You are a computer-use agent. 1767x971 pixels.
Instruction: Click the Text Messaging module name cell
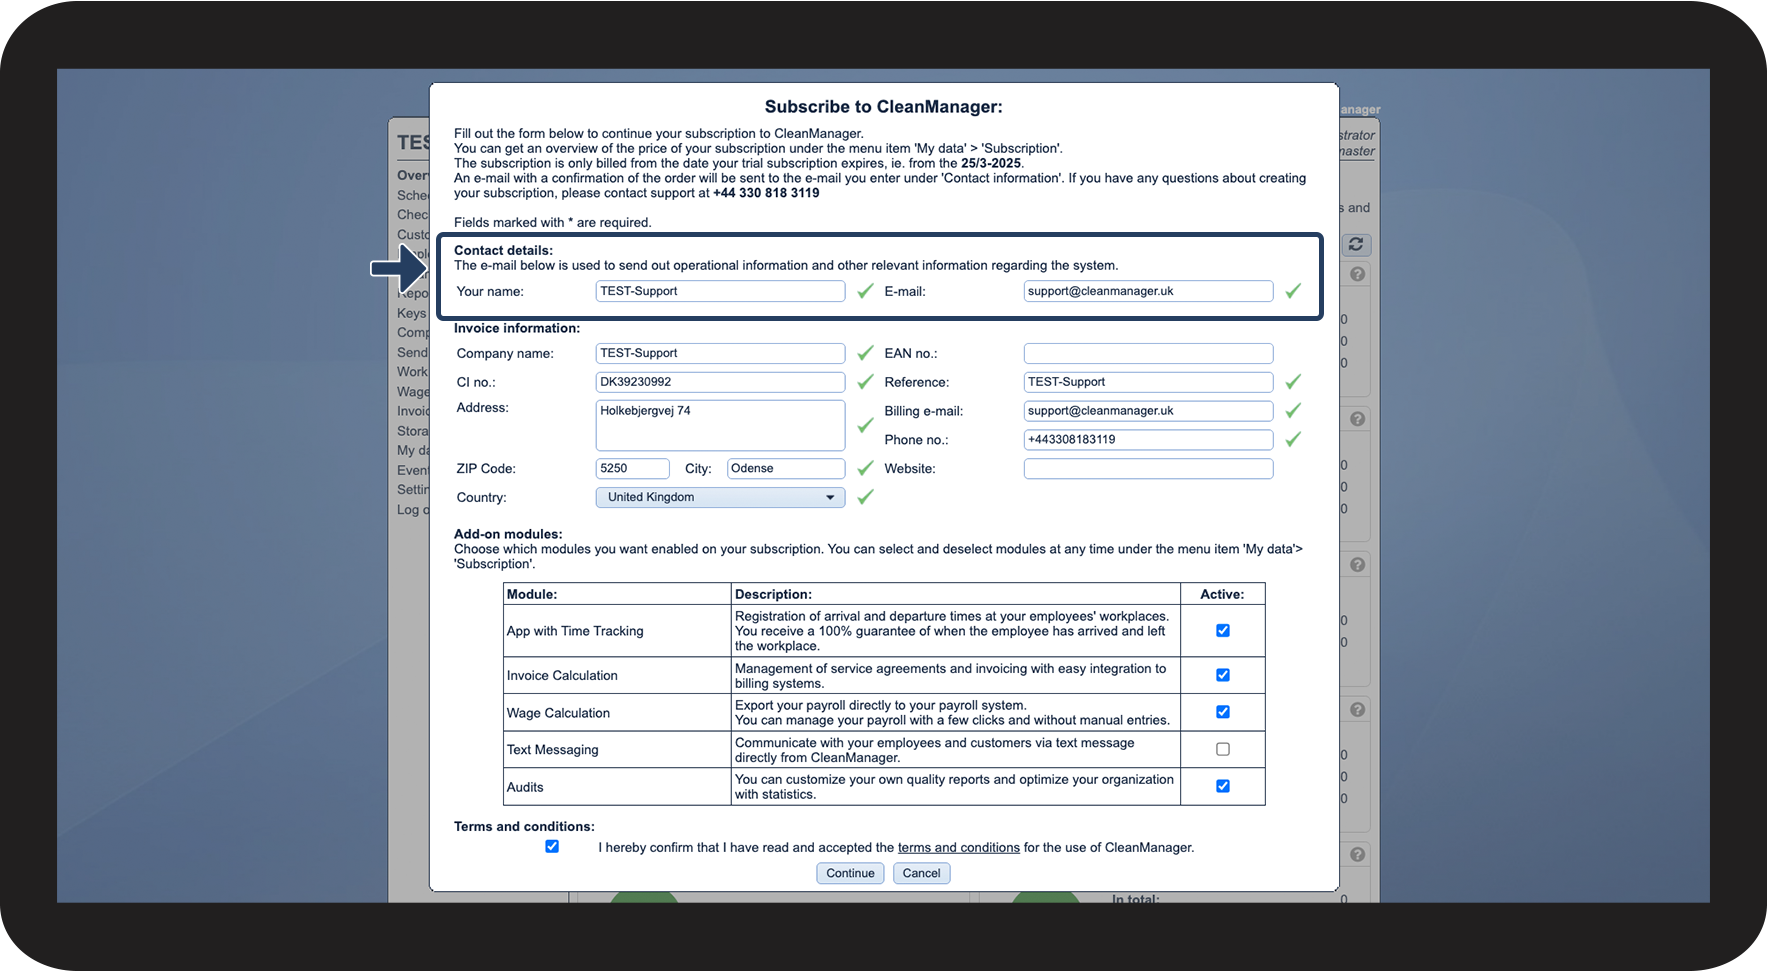tap(617, 750)
